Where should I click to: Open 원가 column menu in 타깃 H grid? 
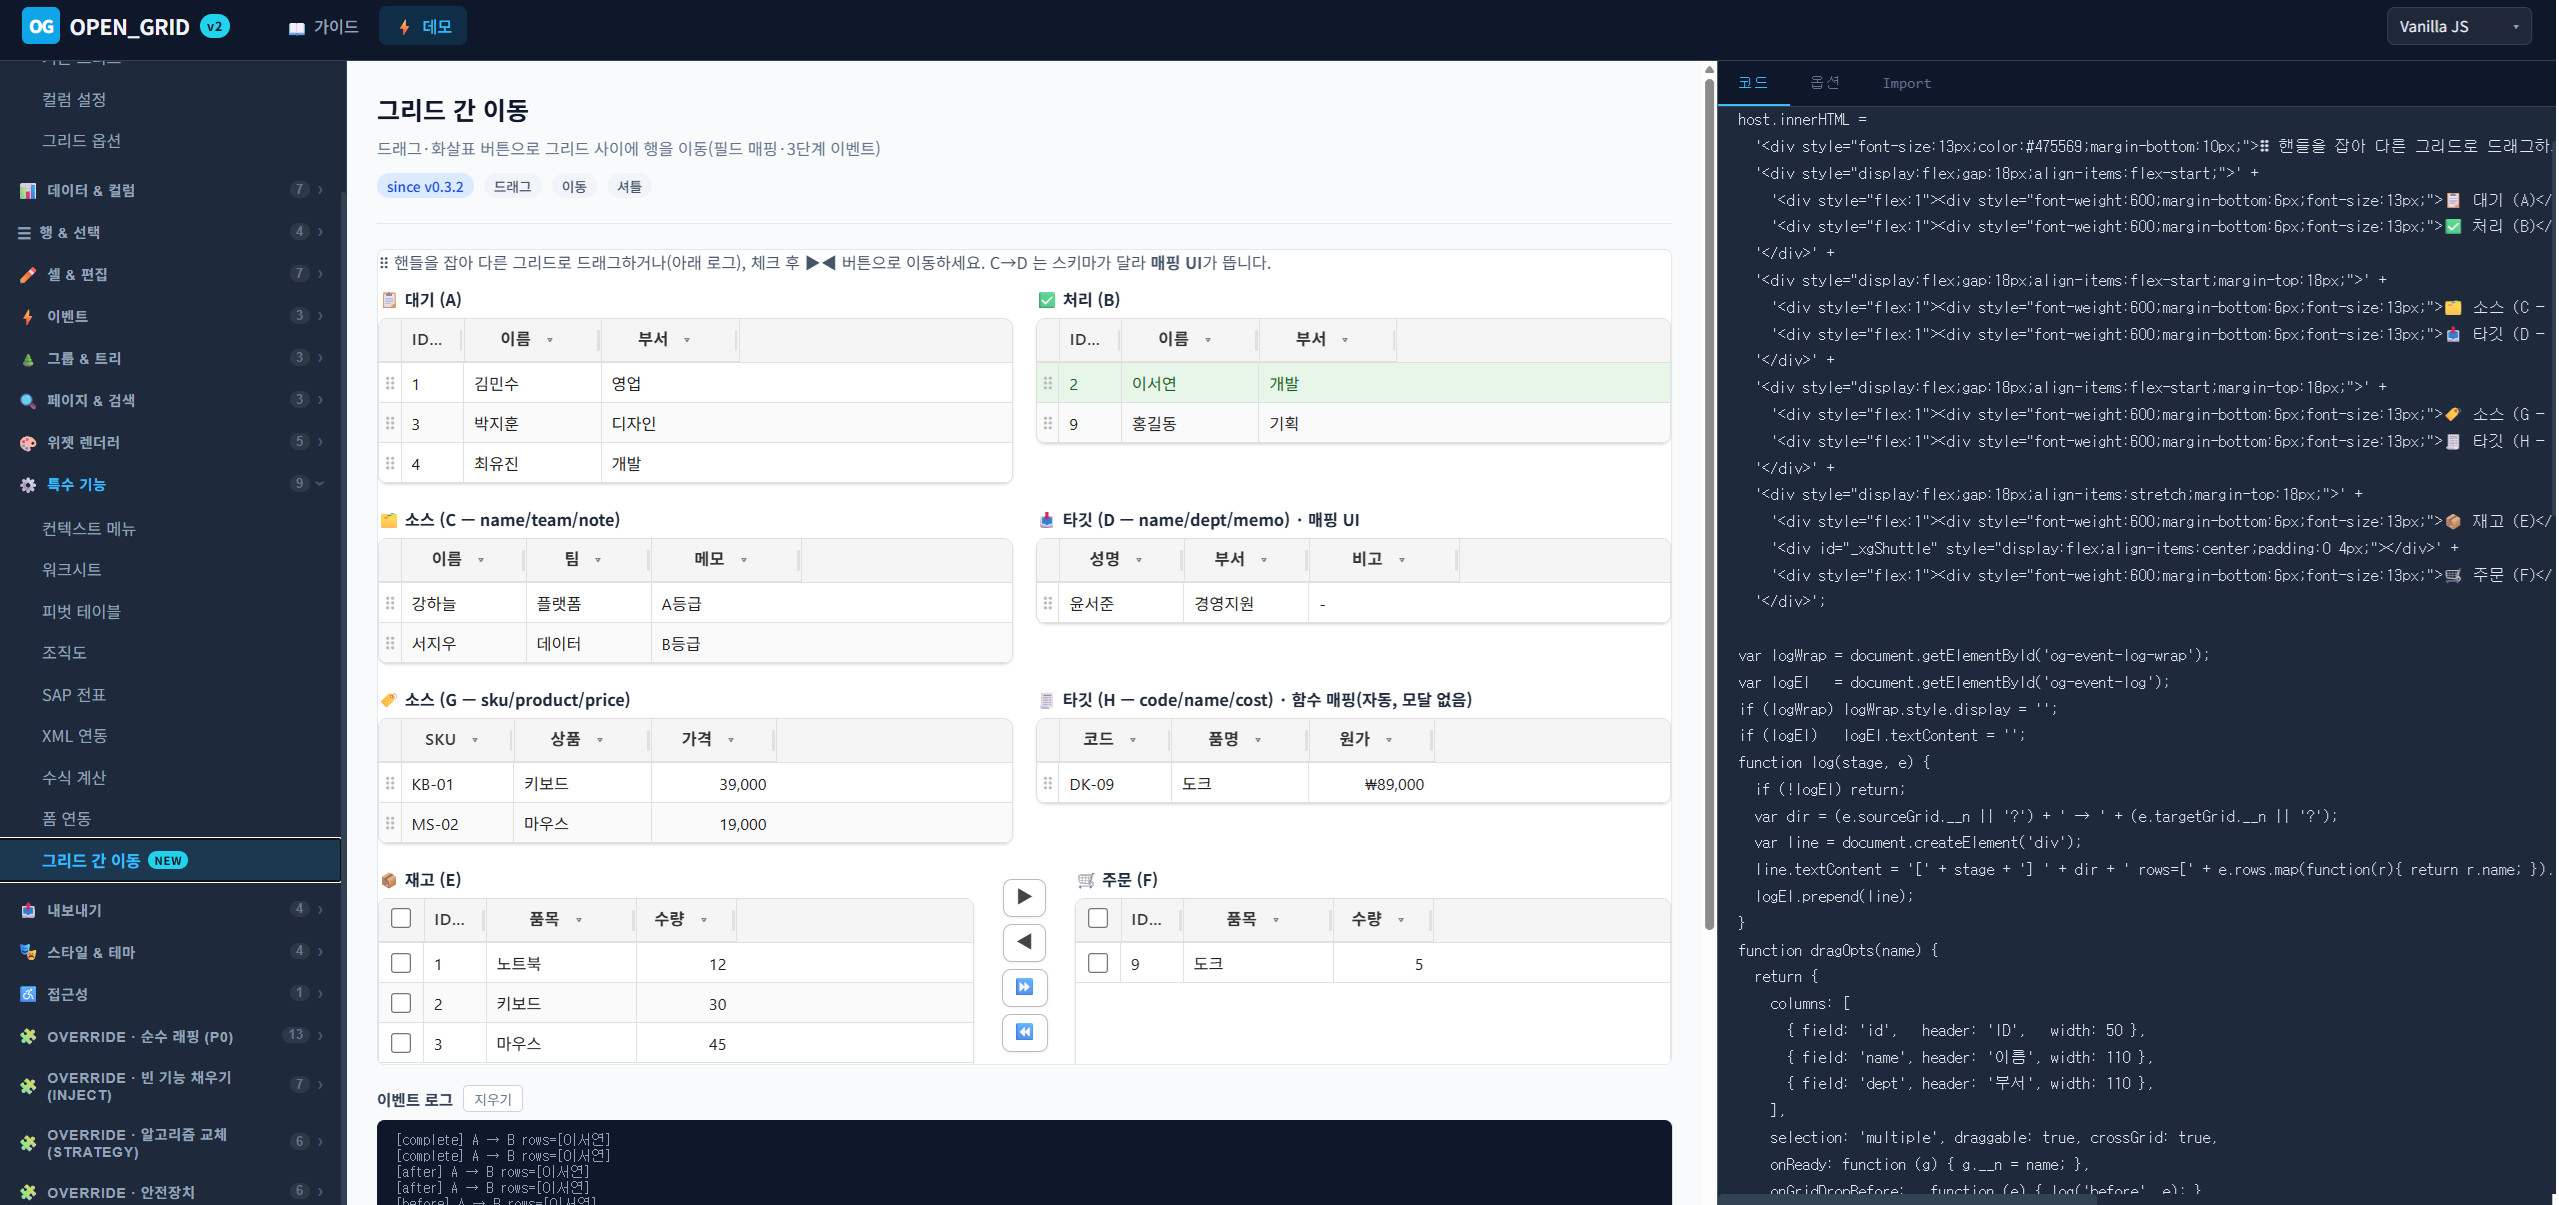tap(1389, 740)
